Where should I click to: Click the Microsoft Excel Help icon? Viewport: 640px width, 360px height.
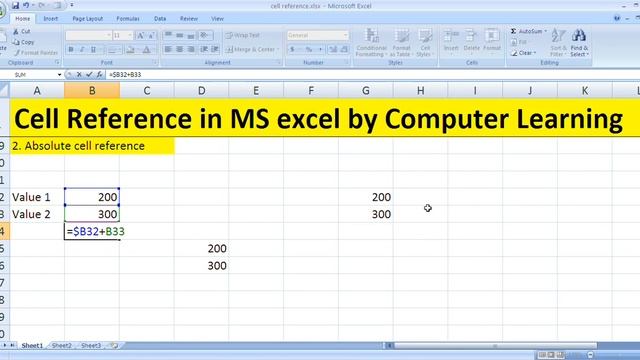pos(617,18)
